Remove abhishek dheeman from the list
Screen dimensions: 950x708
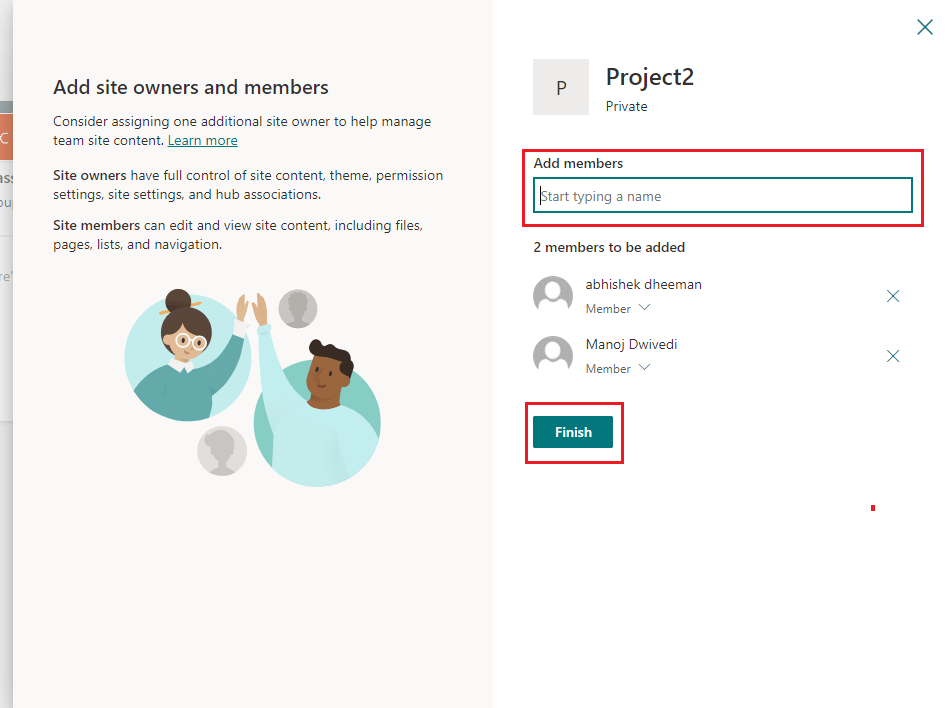[x=893, y=296]
